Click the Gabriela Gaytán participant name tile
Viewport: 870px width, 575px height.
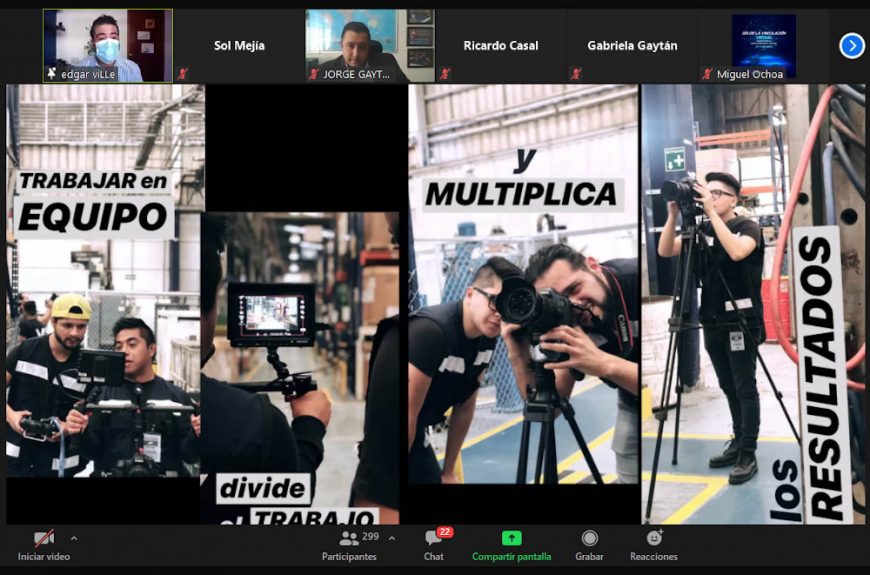632,45
